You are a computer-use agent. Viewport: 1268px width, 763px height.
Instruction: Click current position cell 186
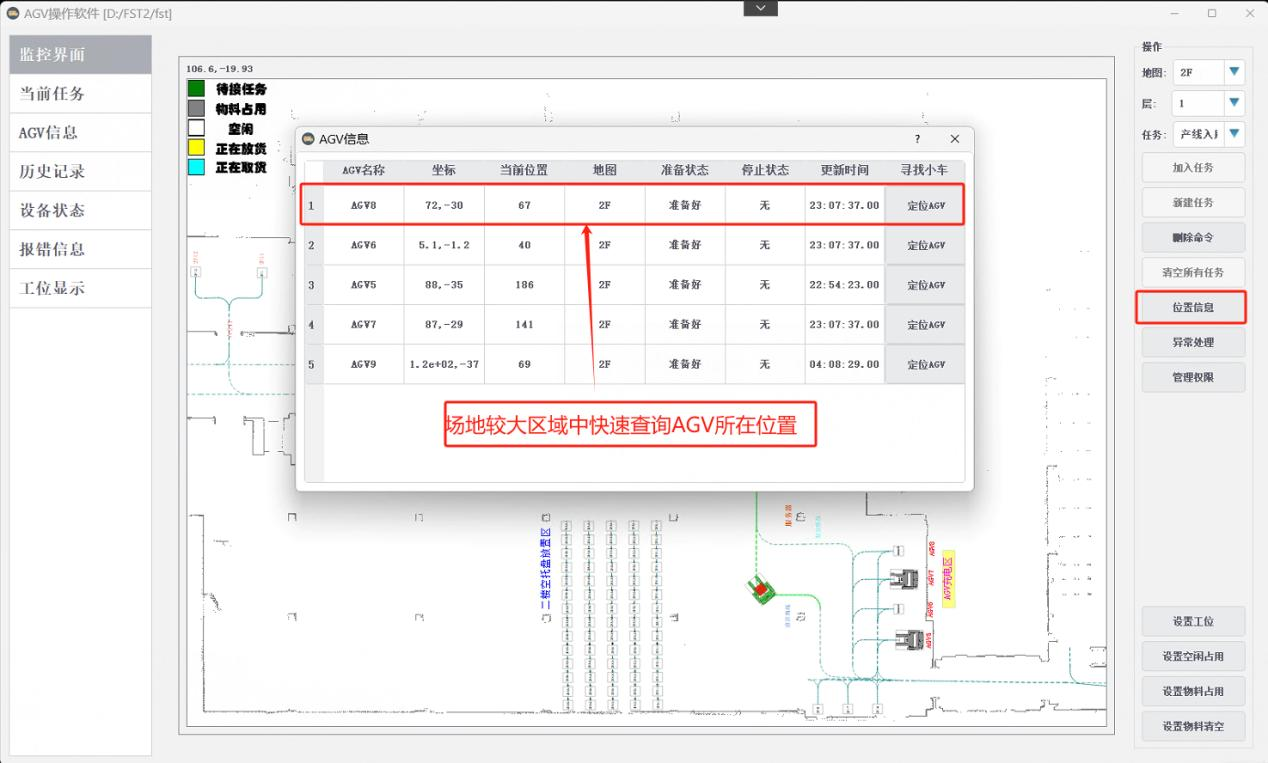point(524,285)
